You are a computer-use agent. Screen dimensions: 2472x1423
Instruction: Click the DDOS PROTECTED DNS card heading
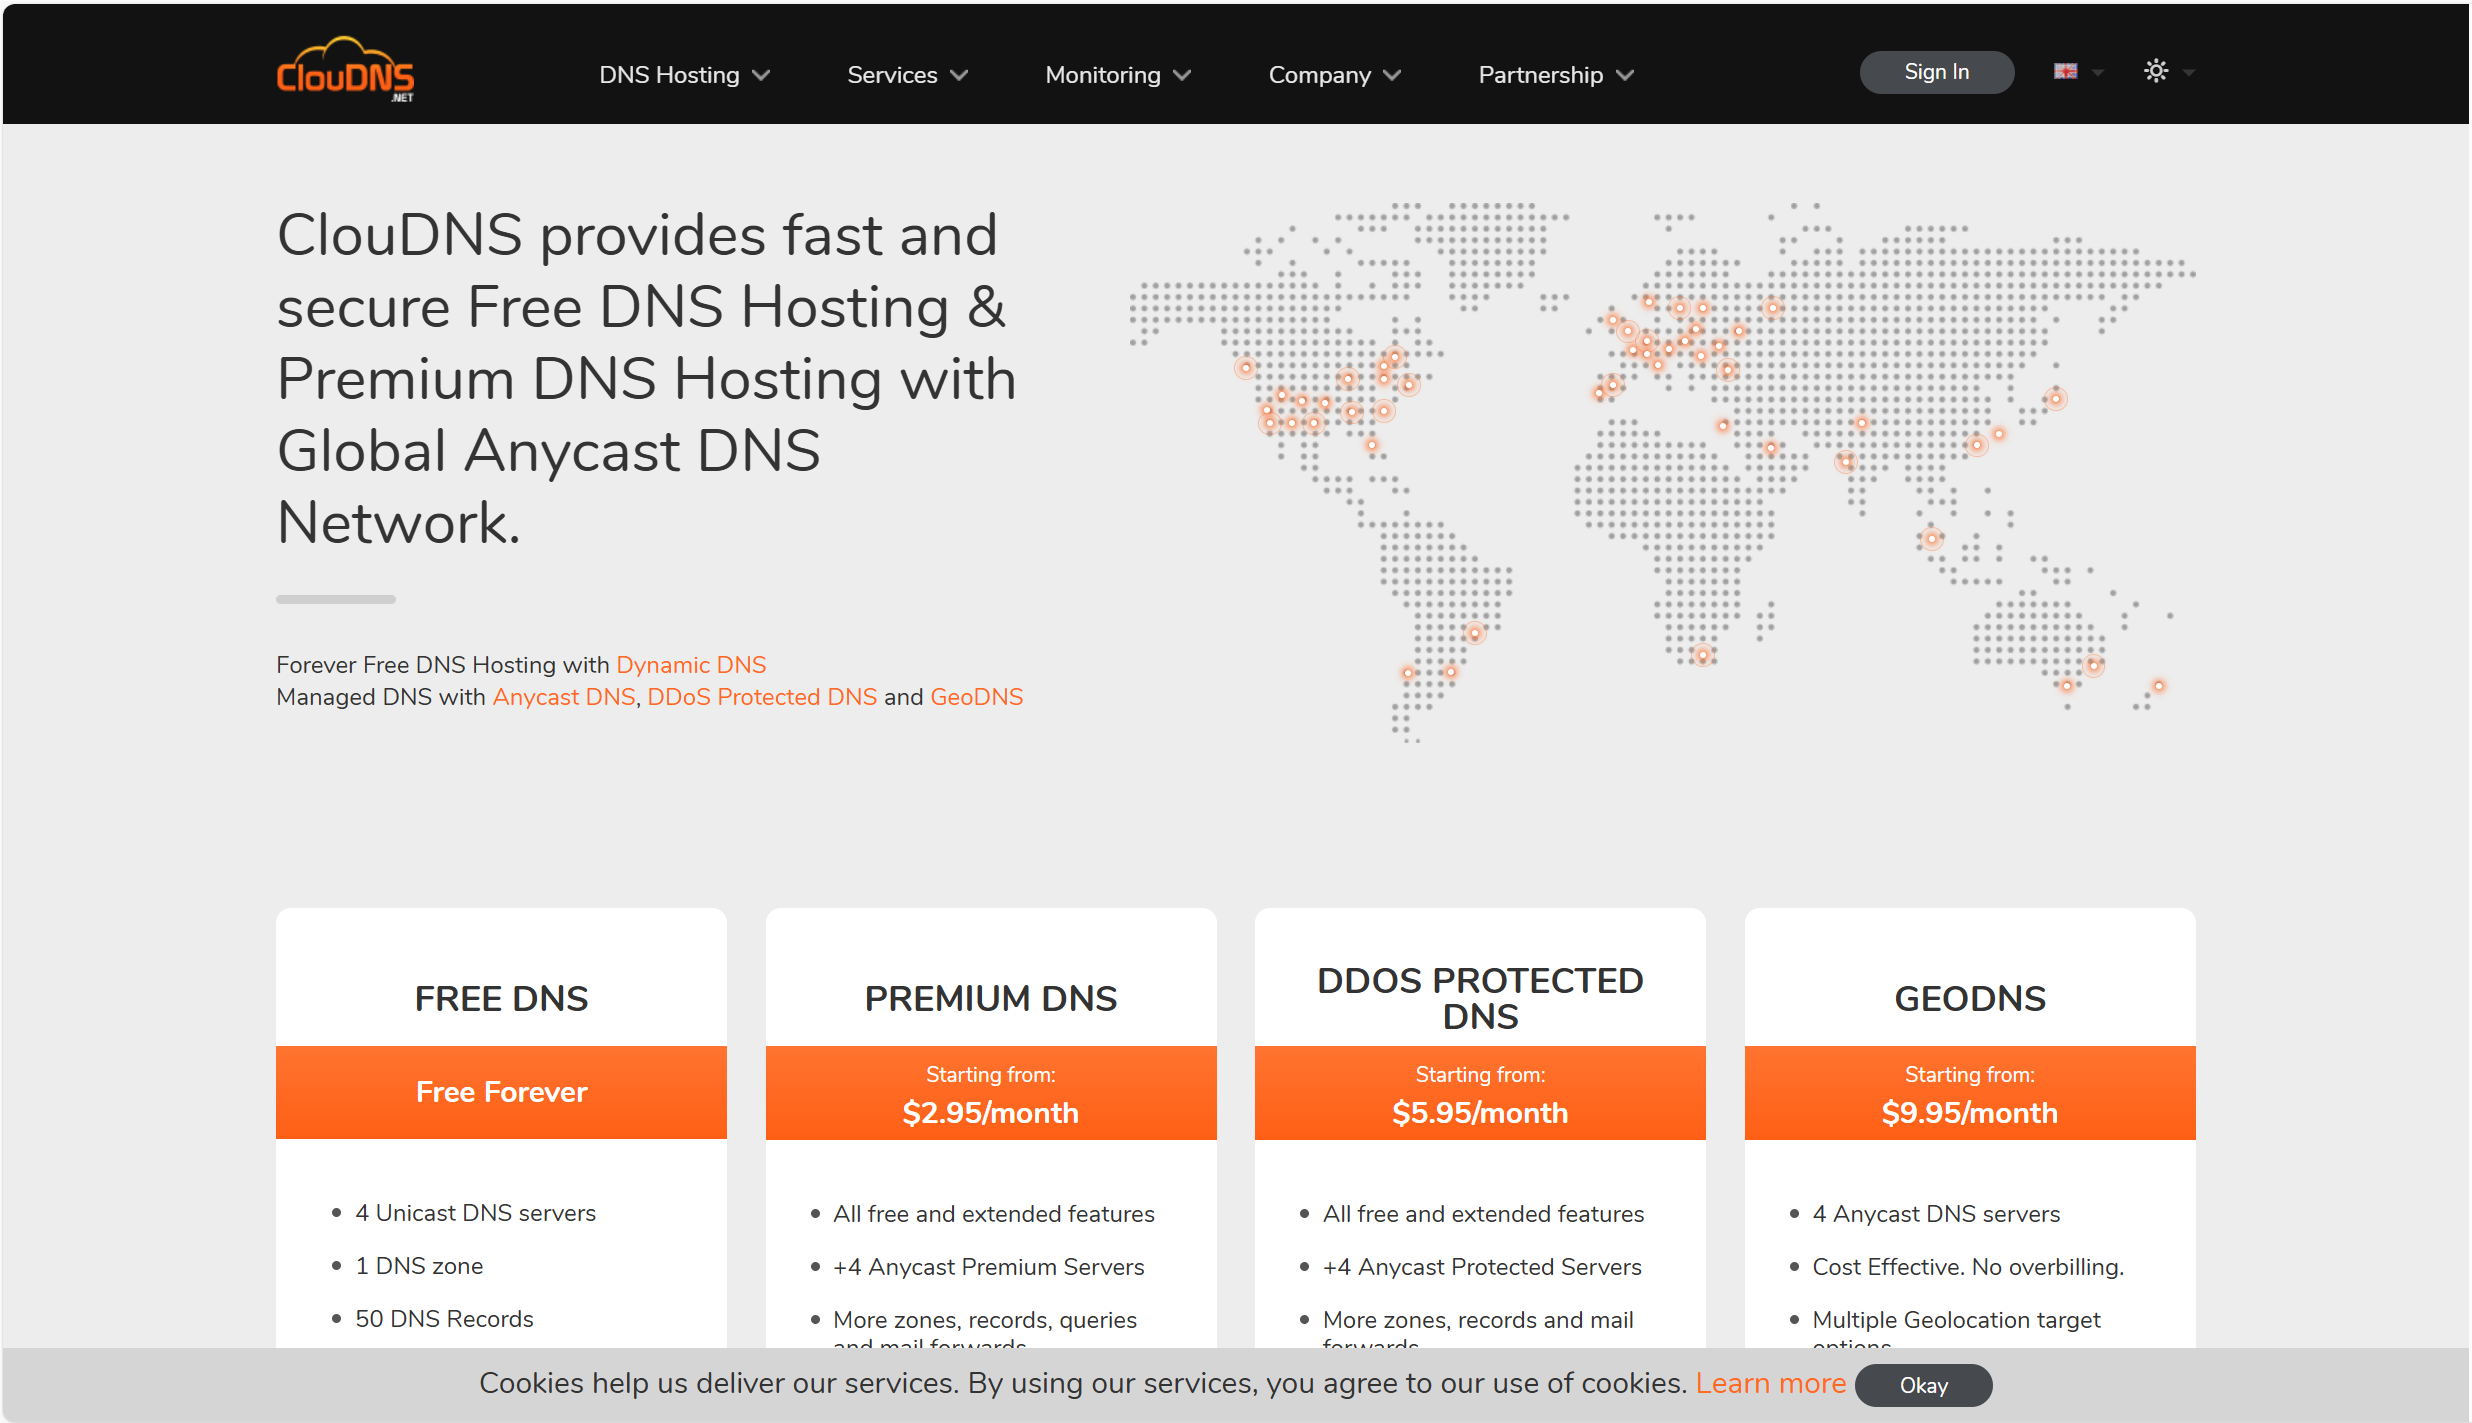[x=1480, y=998]
